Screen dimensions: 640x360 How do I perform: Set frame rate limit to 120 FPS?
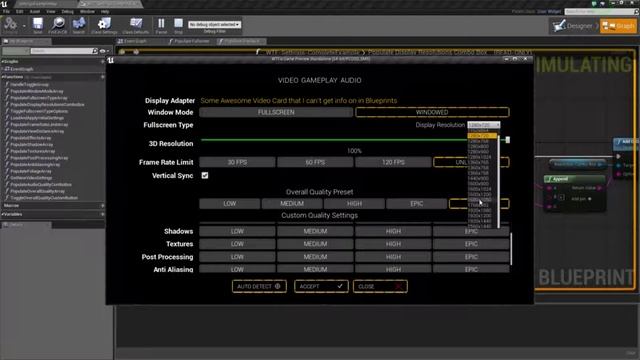tap(393, 162)
